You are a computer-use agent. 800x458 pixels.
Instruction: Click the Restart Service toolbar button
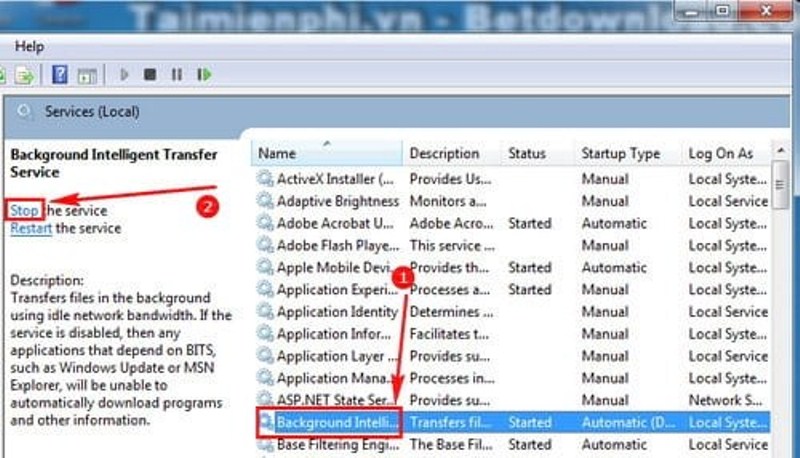[x=204, y=75]
